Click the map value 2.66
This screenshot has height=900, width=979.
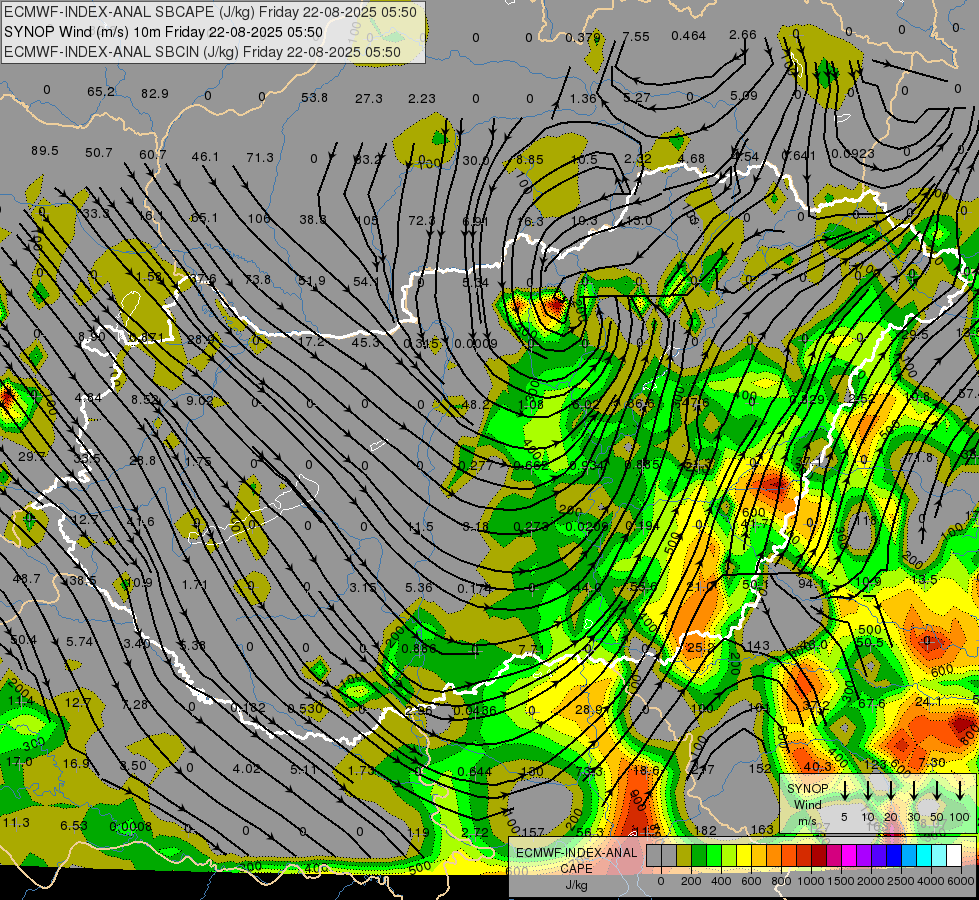[x=743, y=34]
